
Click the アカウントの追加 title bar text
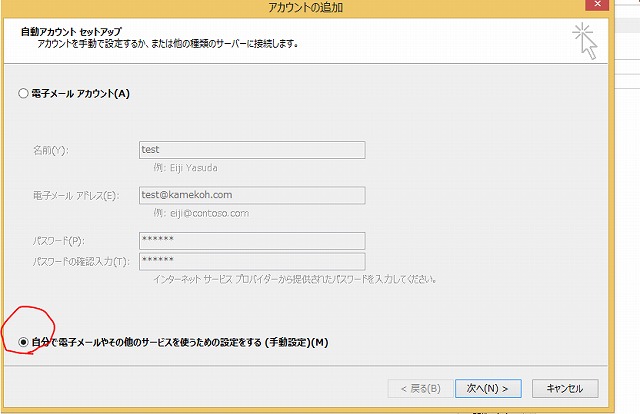[x=305, y=7]
